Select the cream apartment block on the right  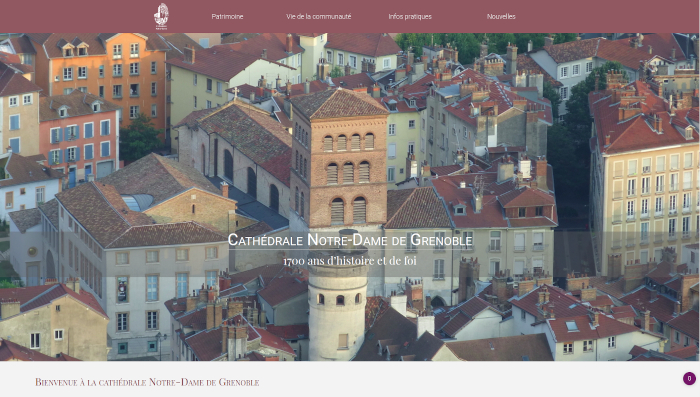[x=644, y=179]
